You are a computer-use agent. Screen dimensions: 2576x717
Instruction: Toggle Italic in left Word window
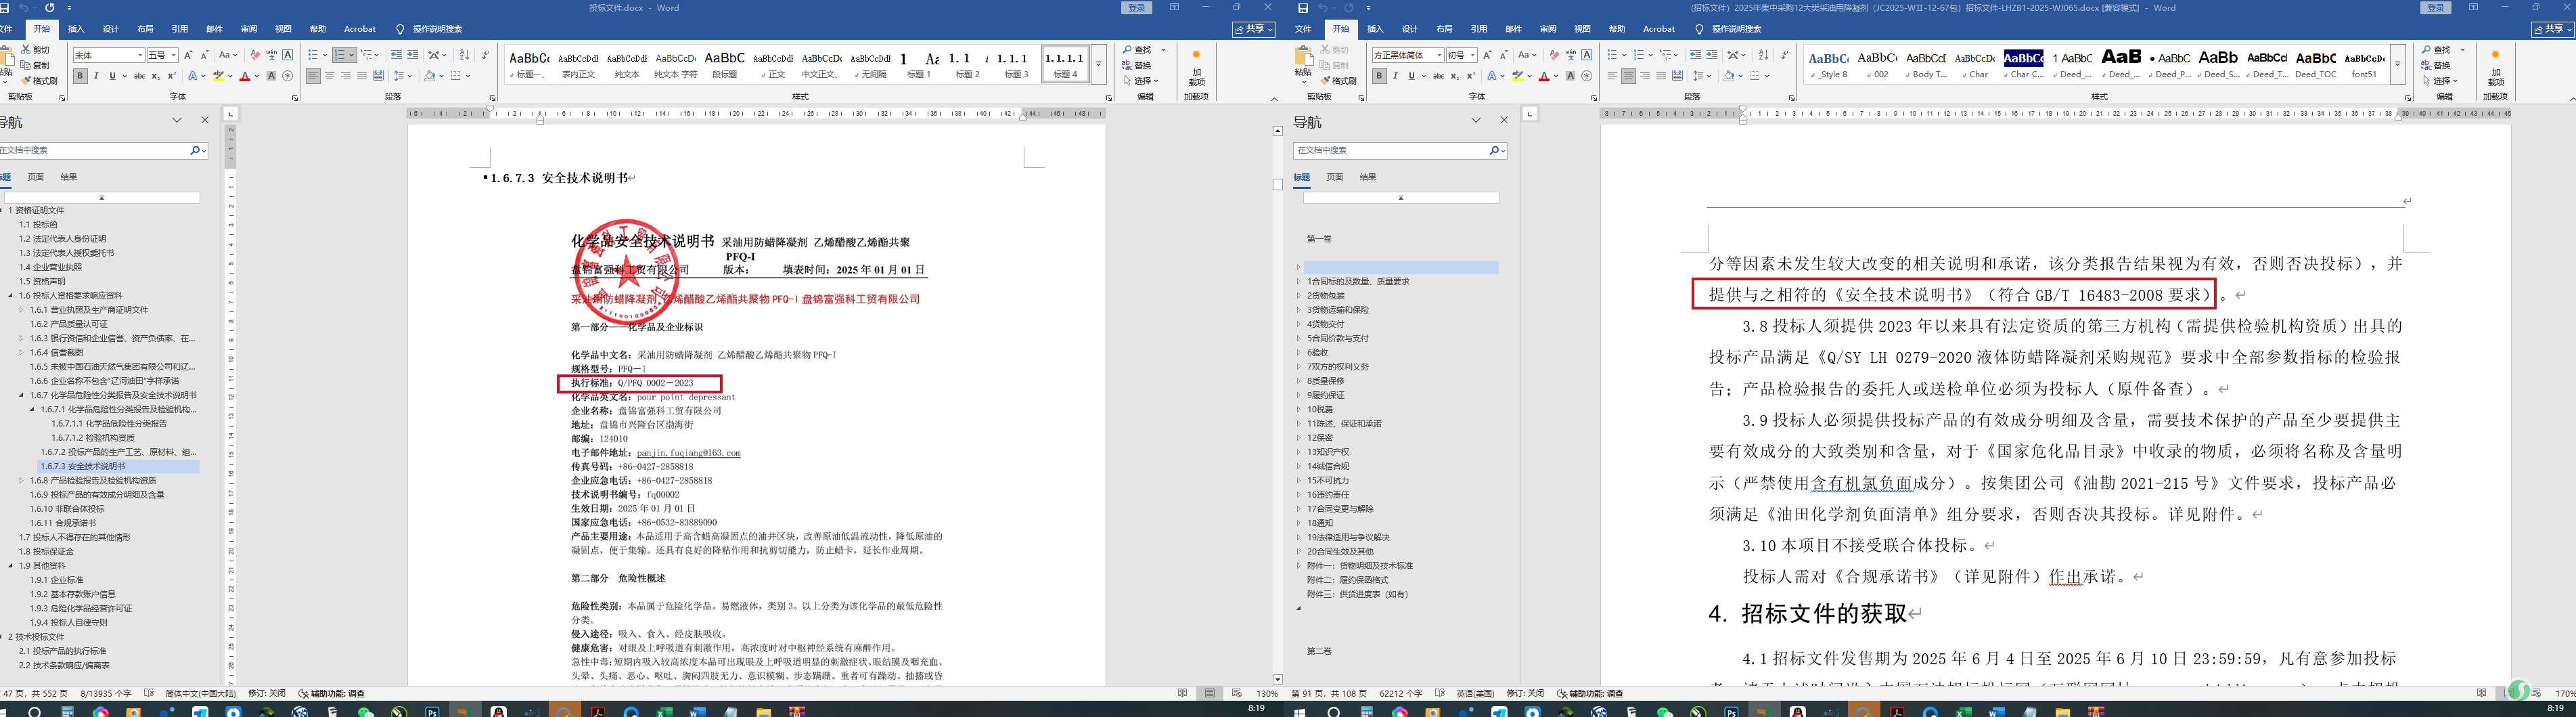96,76
